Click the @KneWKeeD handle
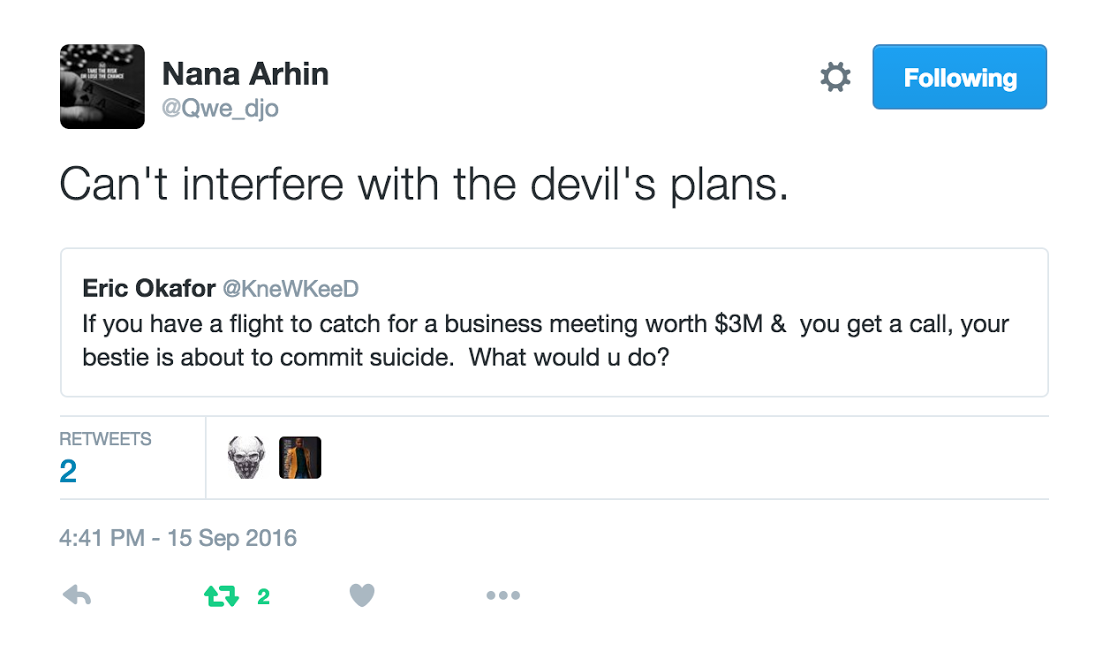This screenshot has width=1095, height=659. pyautogui.click(x=290, y=289)
